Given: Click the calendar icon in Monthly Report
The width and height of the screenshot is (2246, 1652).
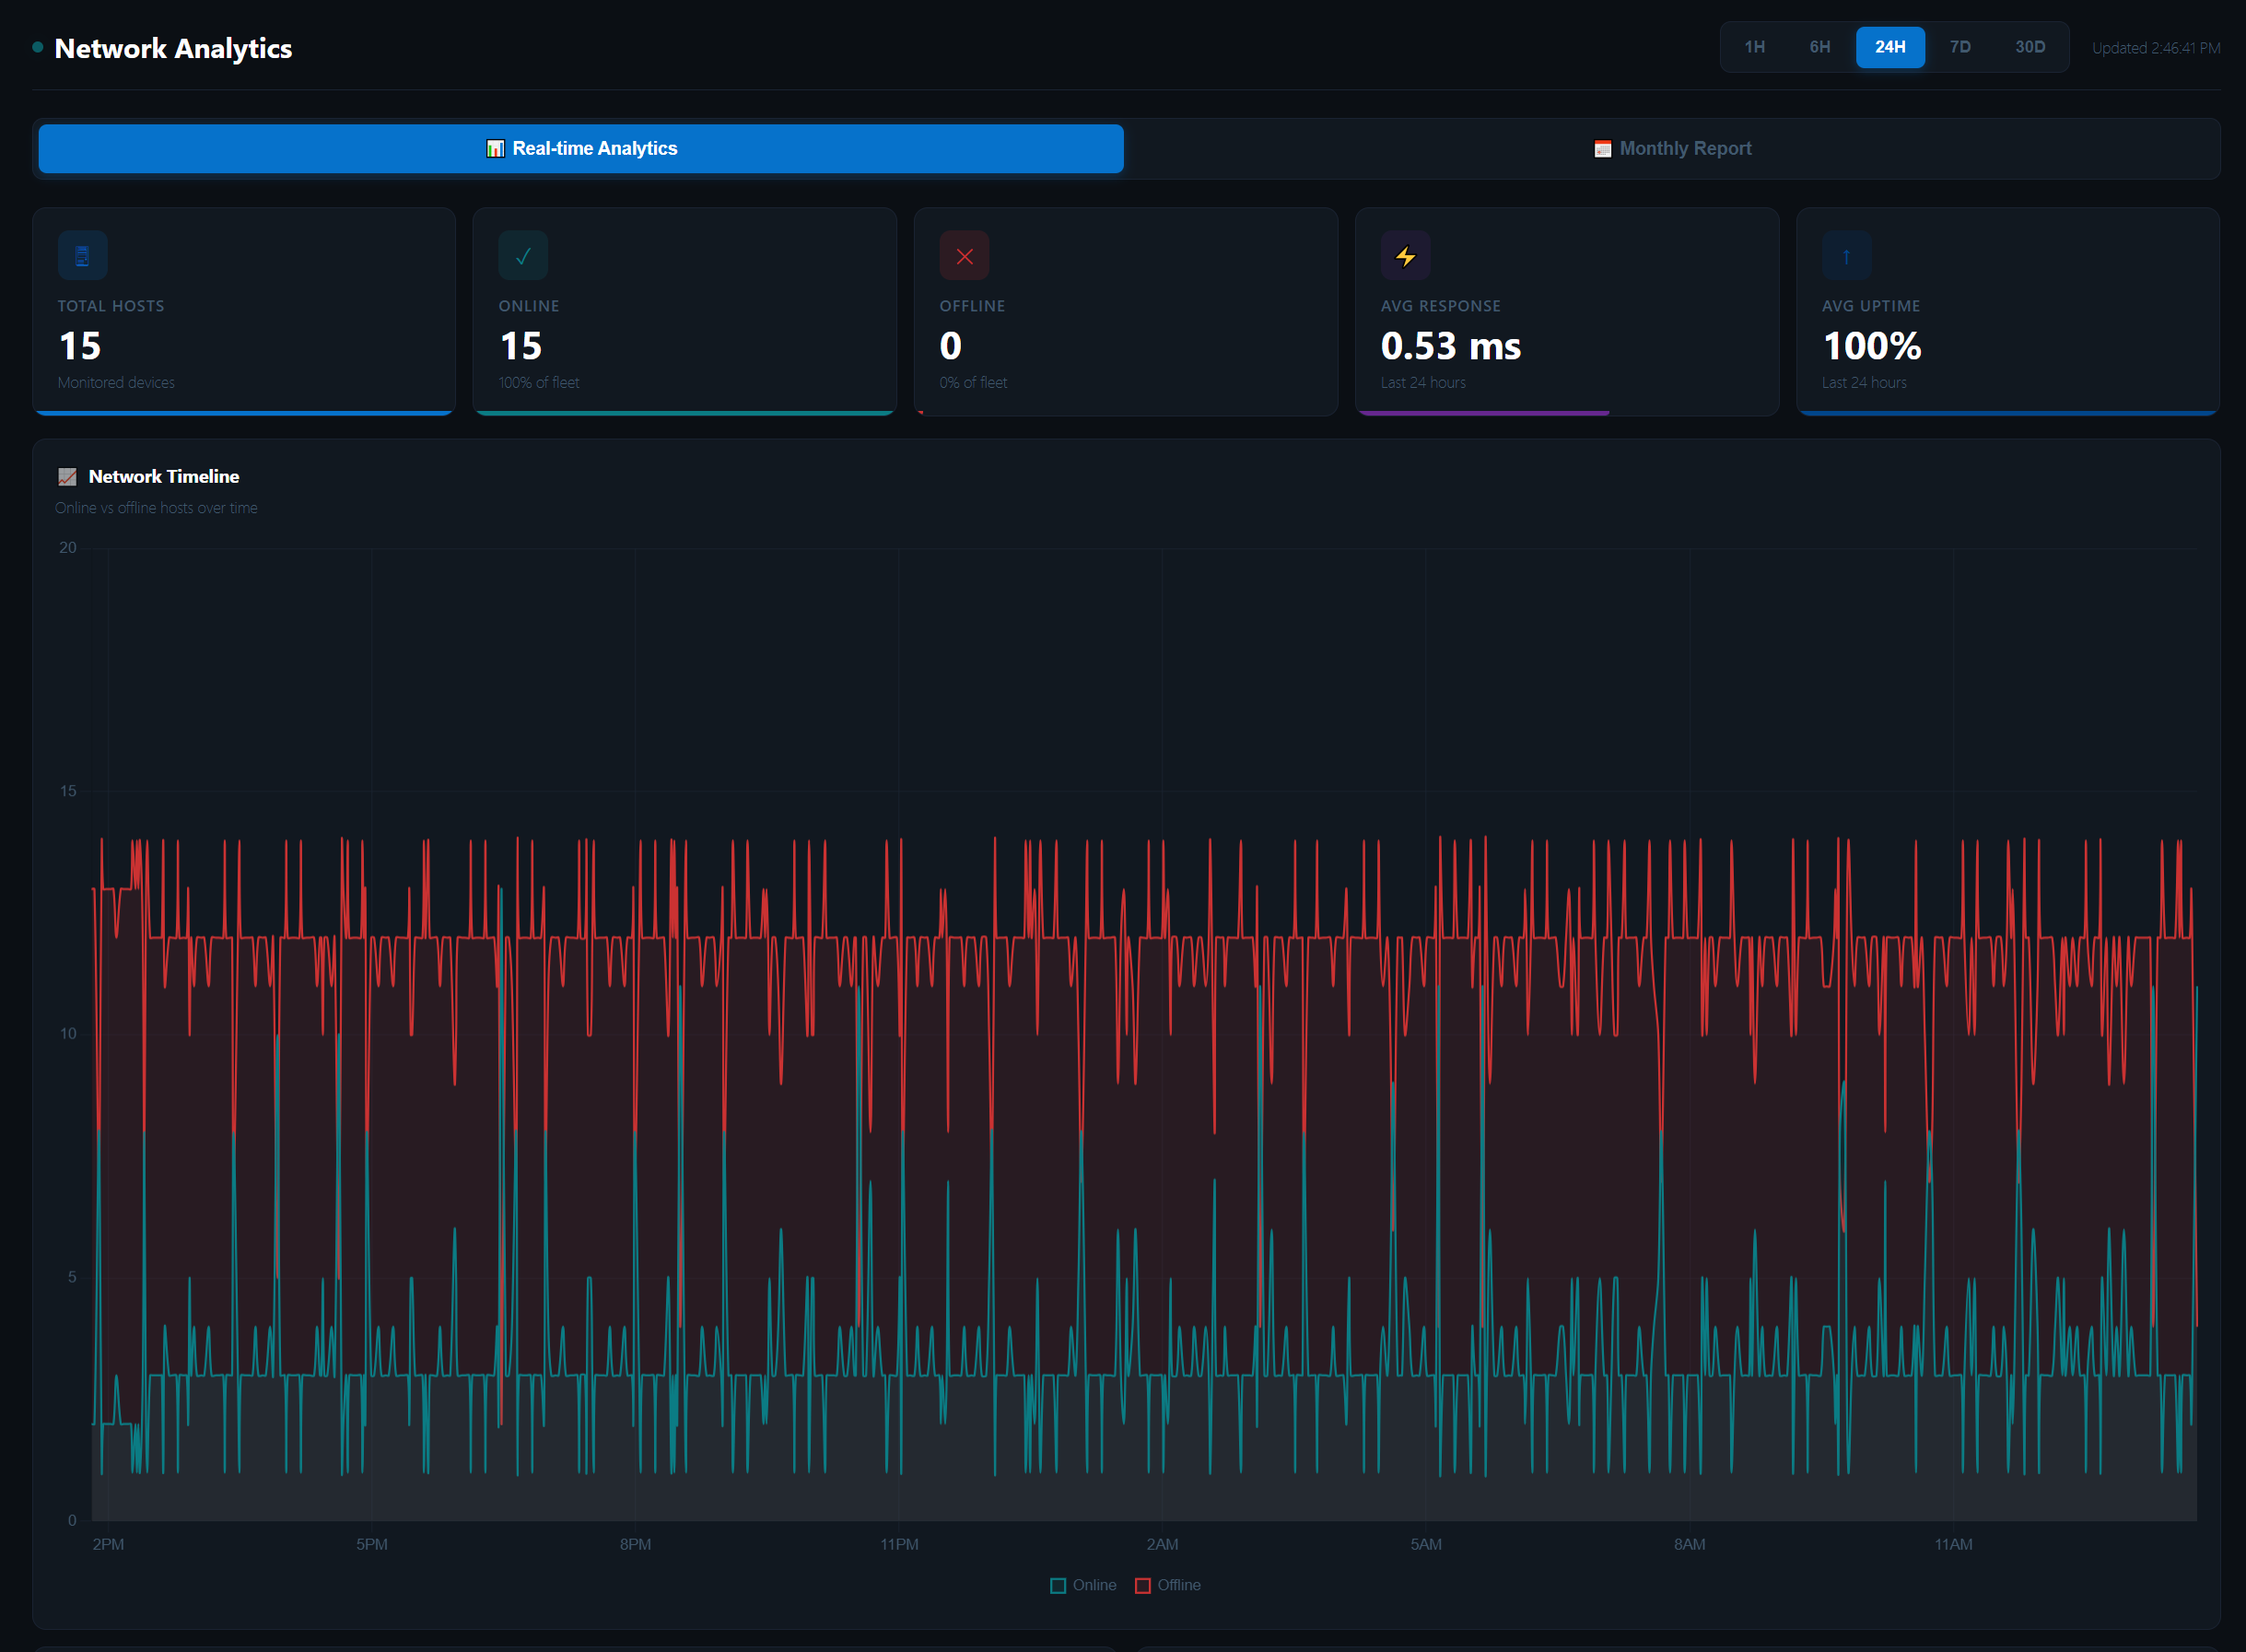Looking at the screenshot, I should coord(1602,149).
